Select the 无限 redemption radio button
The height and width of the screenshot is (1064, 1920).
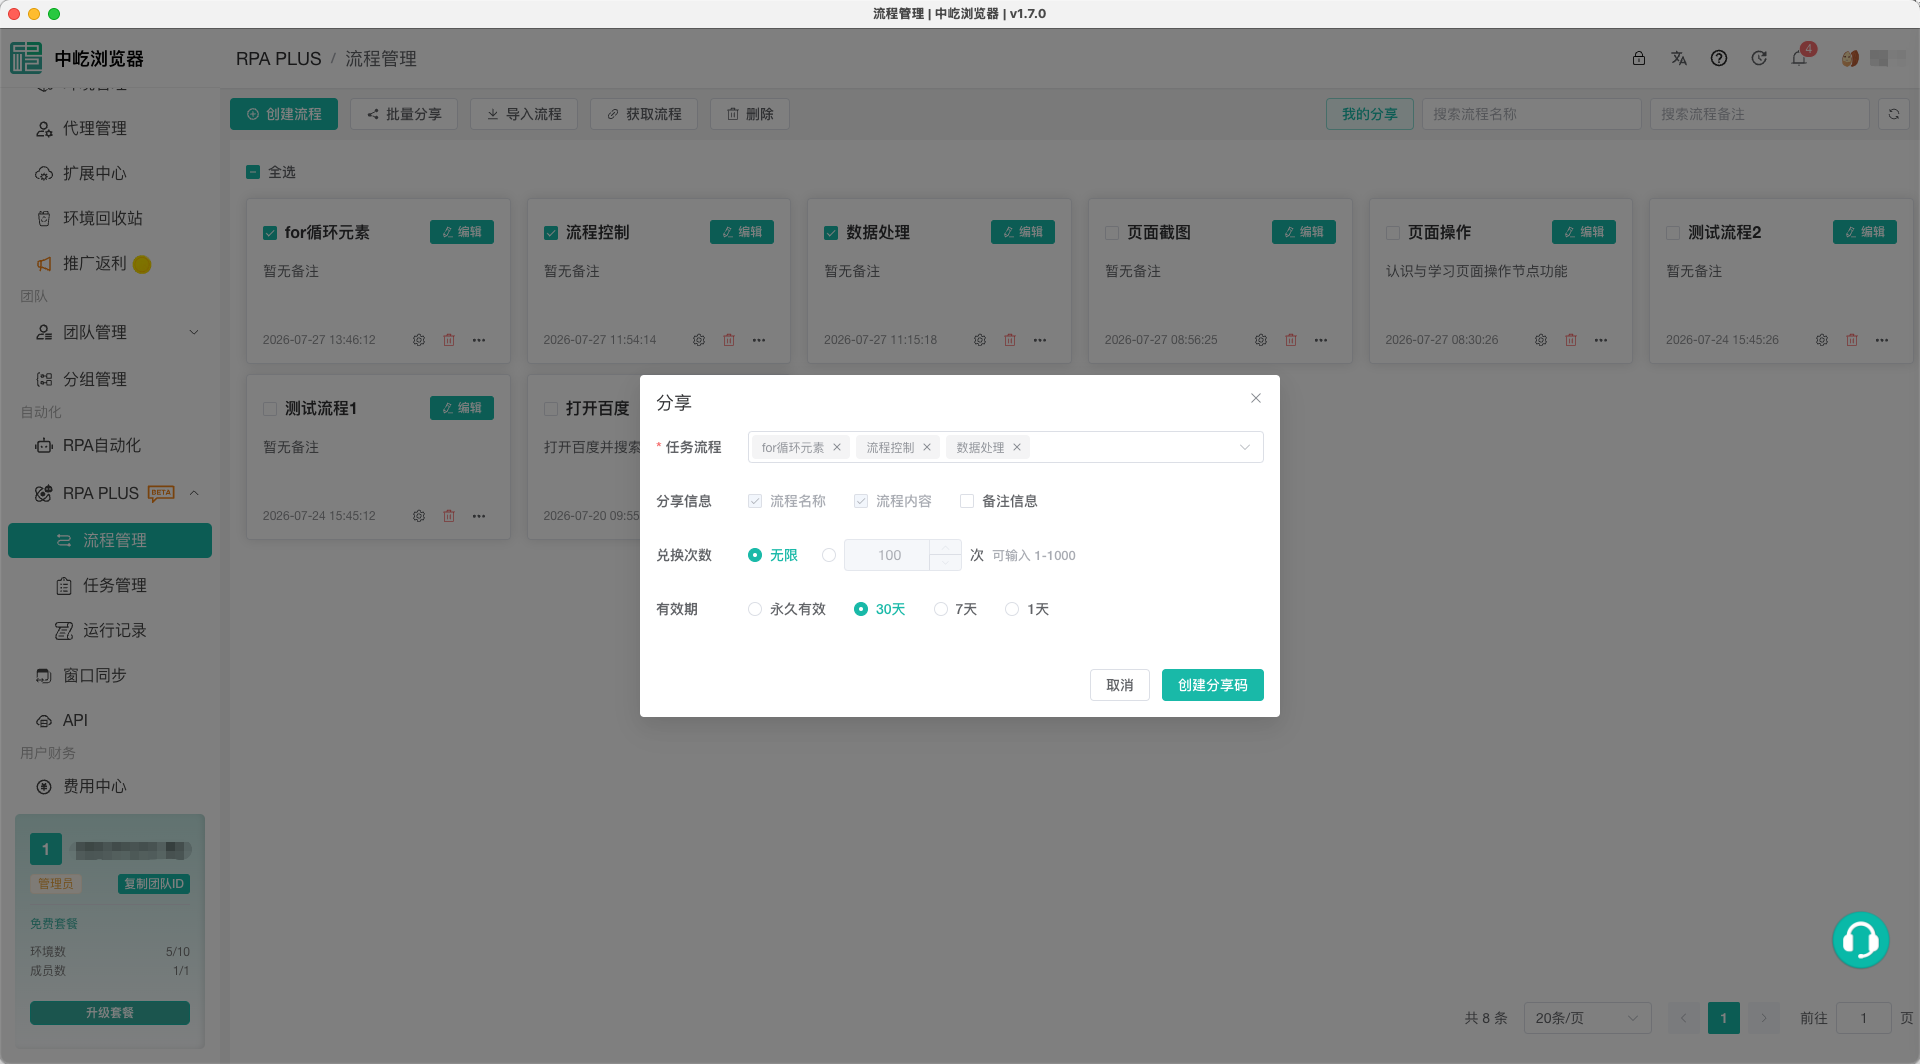(755, 555)
